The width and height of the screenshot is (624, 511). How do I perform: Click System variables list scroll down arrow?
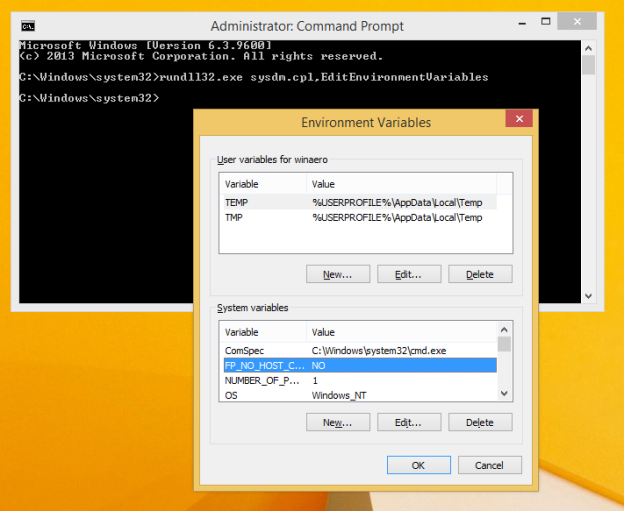[x=504, y=394]
